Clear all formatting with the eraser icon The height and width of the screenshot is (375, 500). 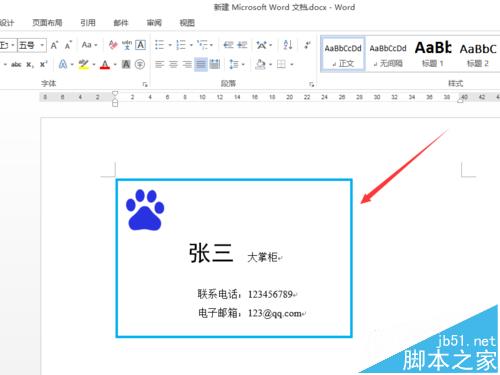(x=113, y=45)
